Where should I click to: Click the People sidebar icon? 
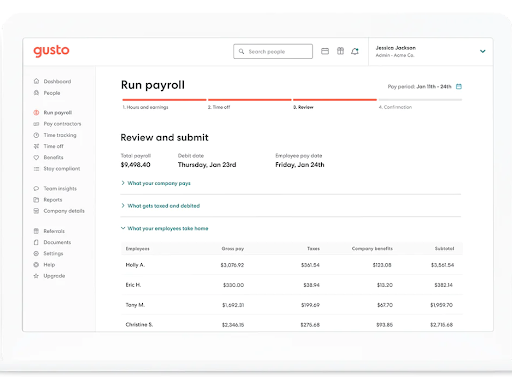point(36,93)
